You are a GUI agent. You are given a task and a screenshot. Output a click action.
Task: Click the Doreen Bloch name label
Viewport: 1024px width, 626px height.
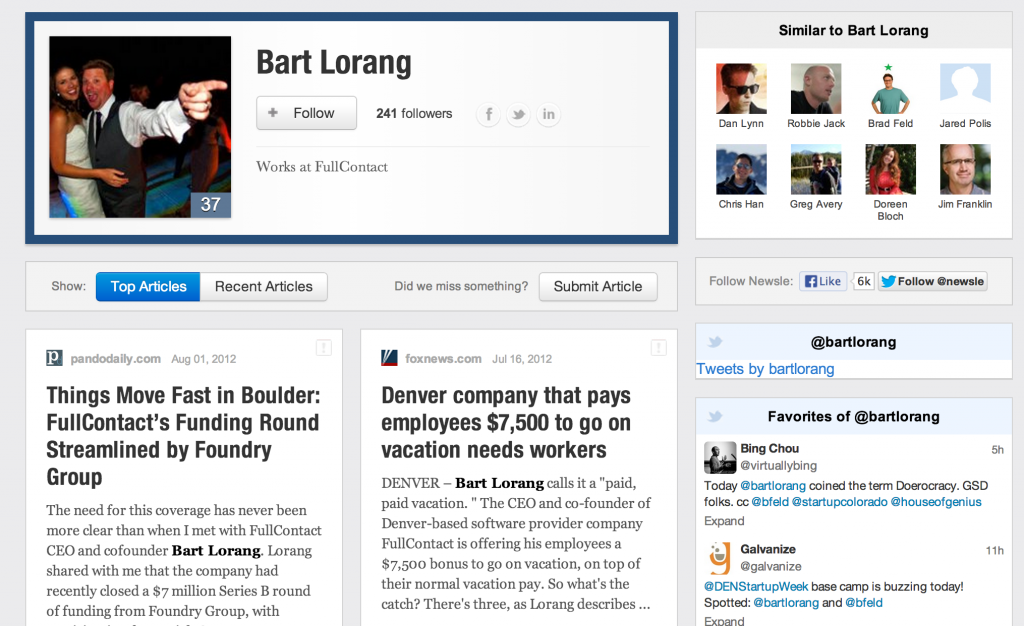pos(890,210)
